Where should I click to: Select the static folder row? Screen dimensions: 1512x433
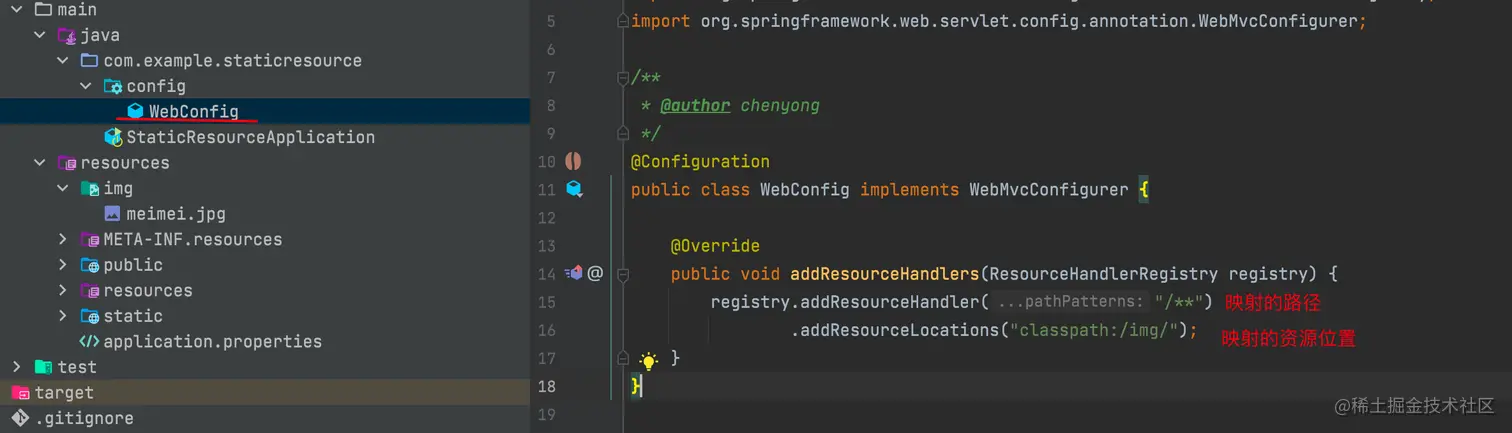click(265, 316)
